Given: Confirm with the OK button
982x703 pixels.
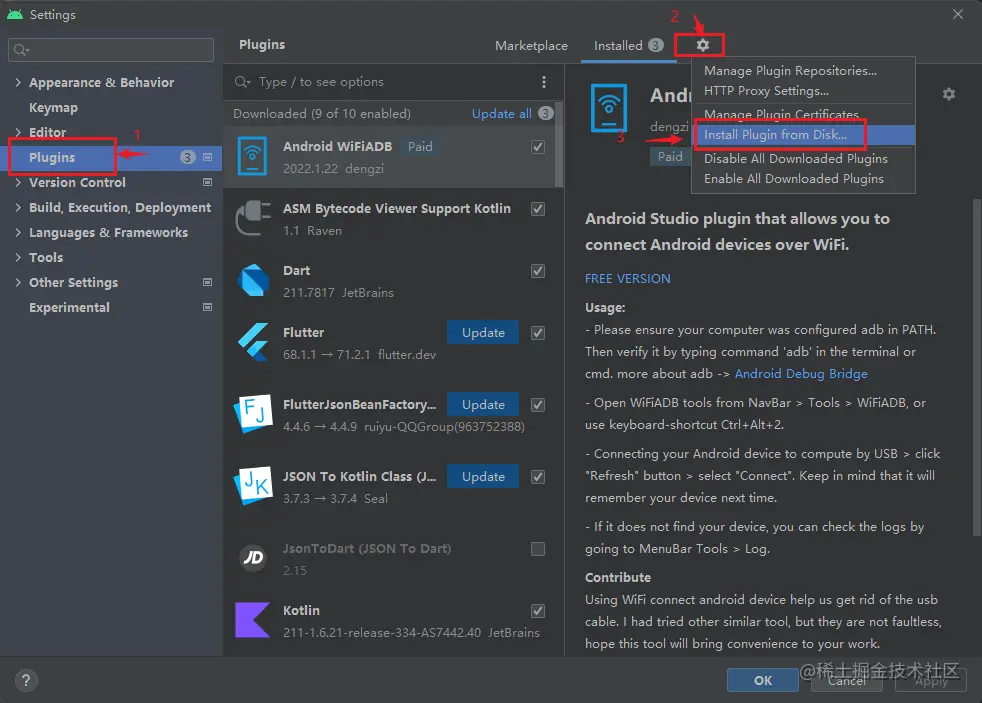Looking at the screenshot, I should click(x=762, y=680).
